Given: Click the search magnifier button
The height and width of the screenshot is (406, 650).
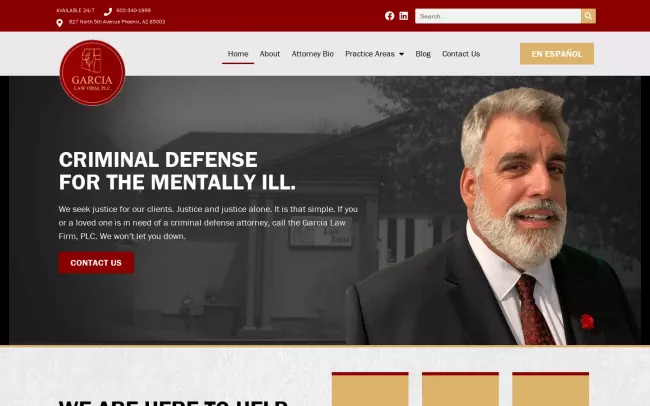Looking at the screenshot, I should [x=588, y=16].
